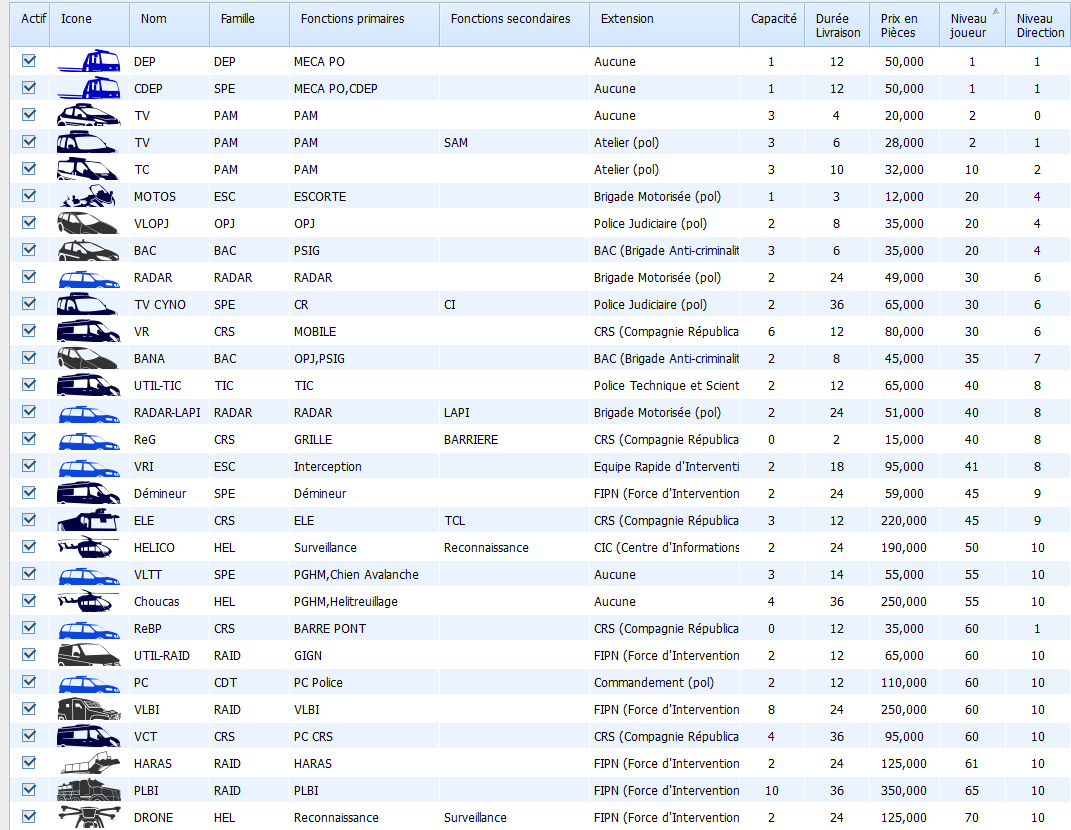Disable the Actif checkbox for MOTOS
The width and height of the screenshot is (1071, 830).
(x=29, y=196)
